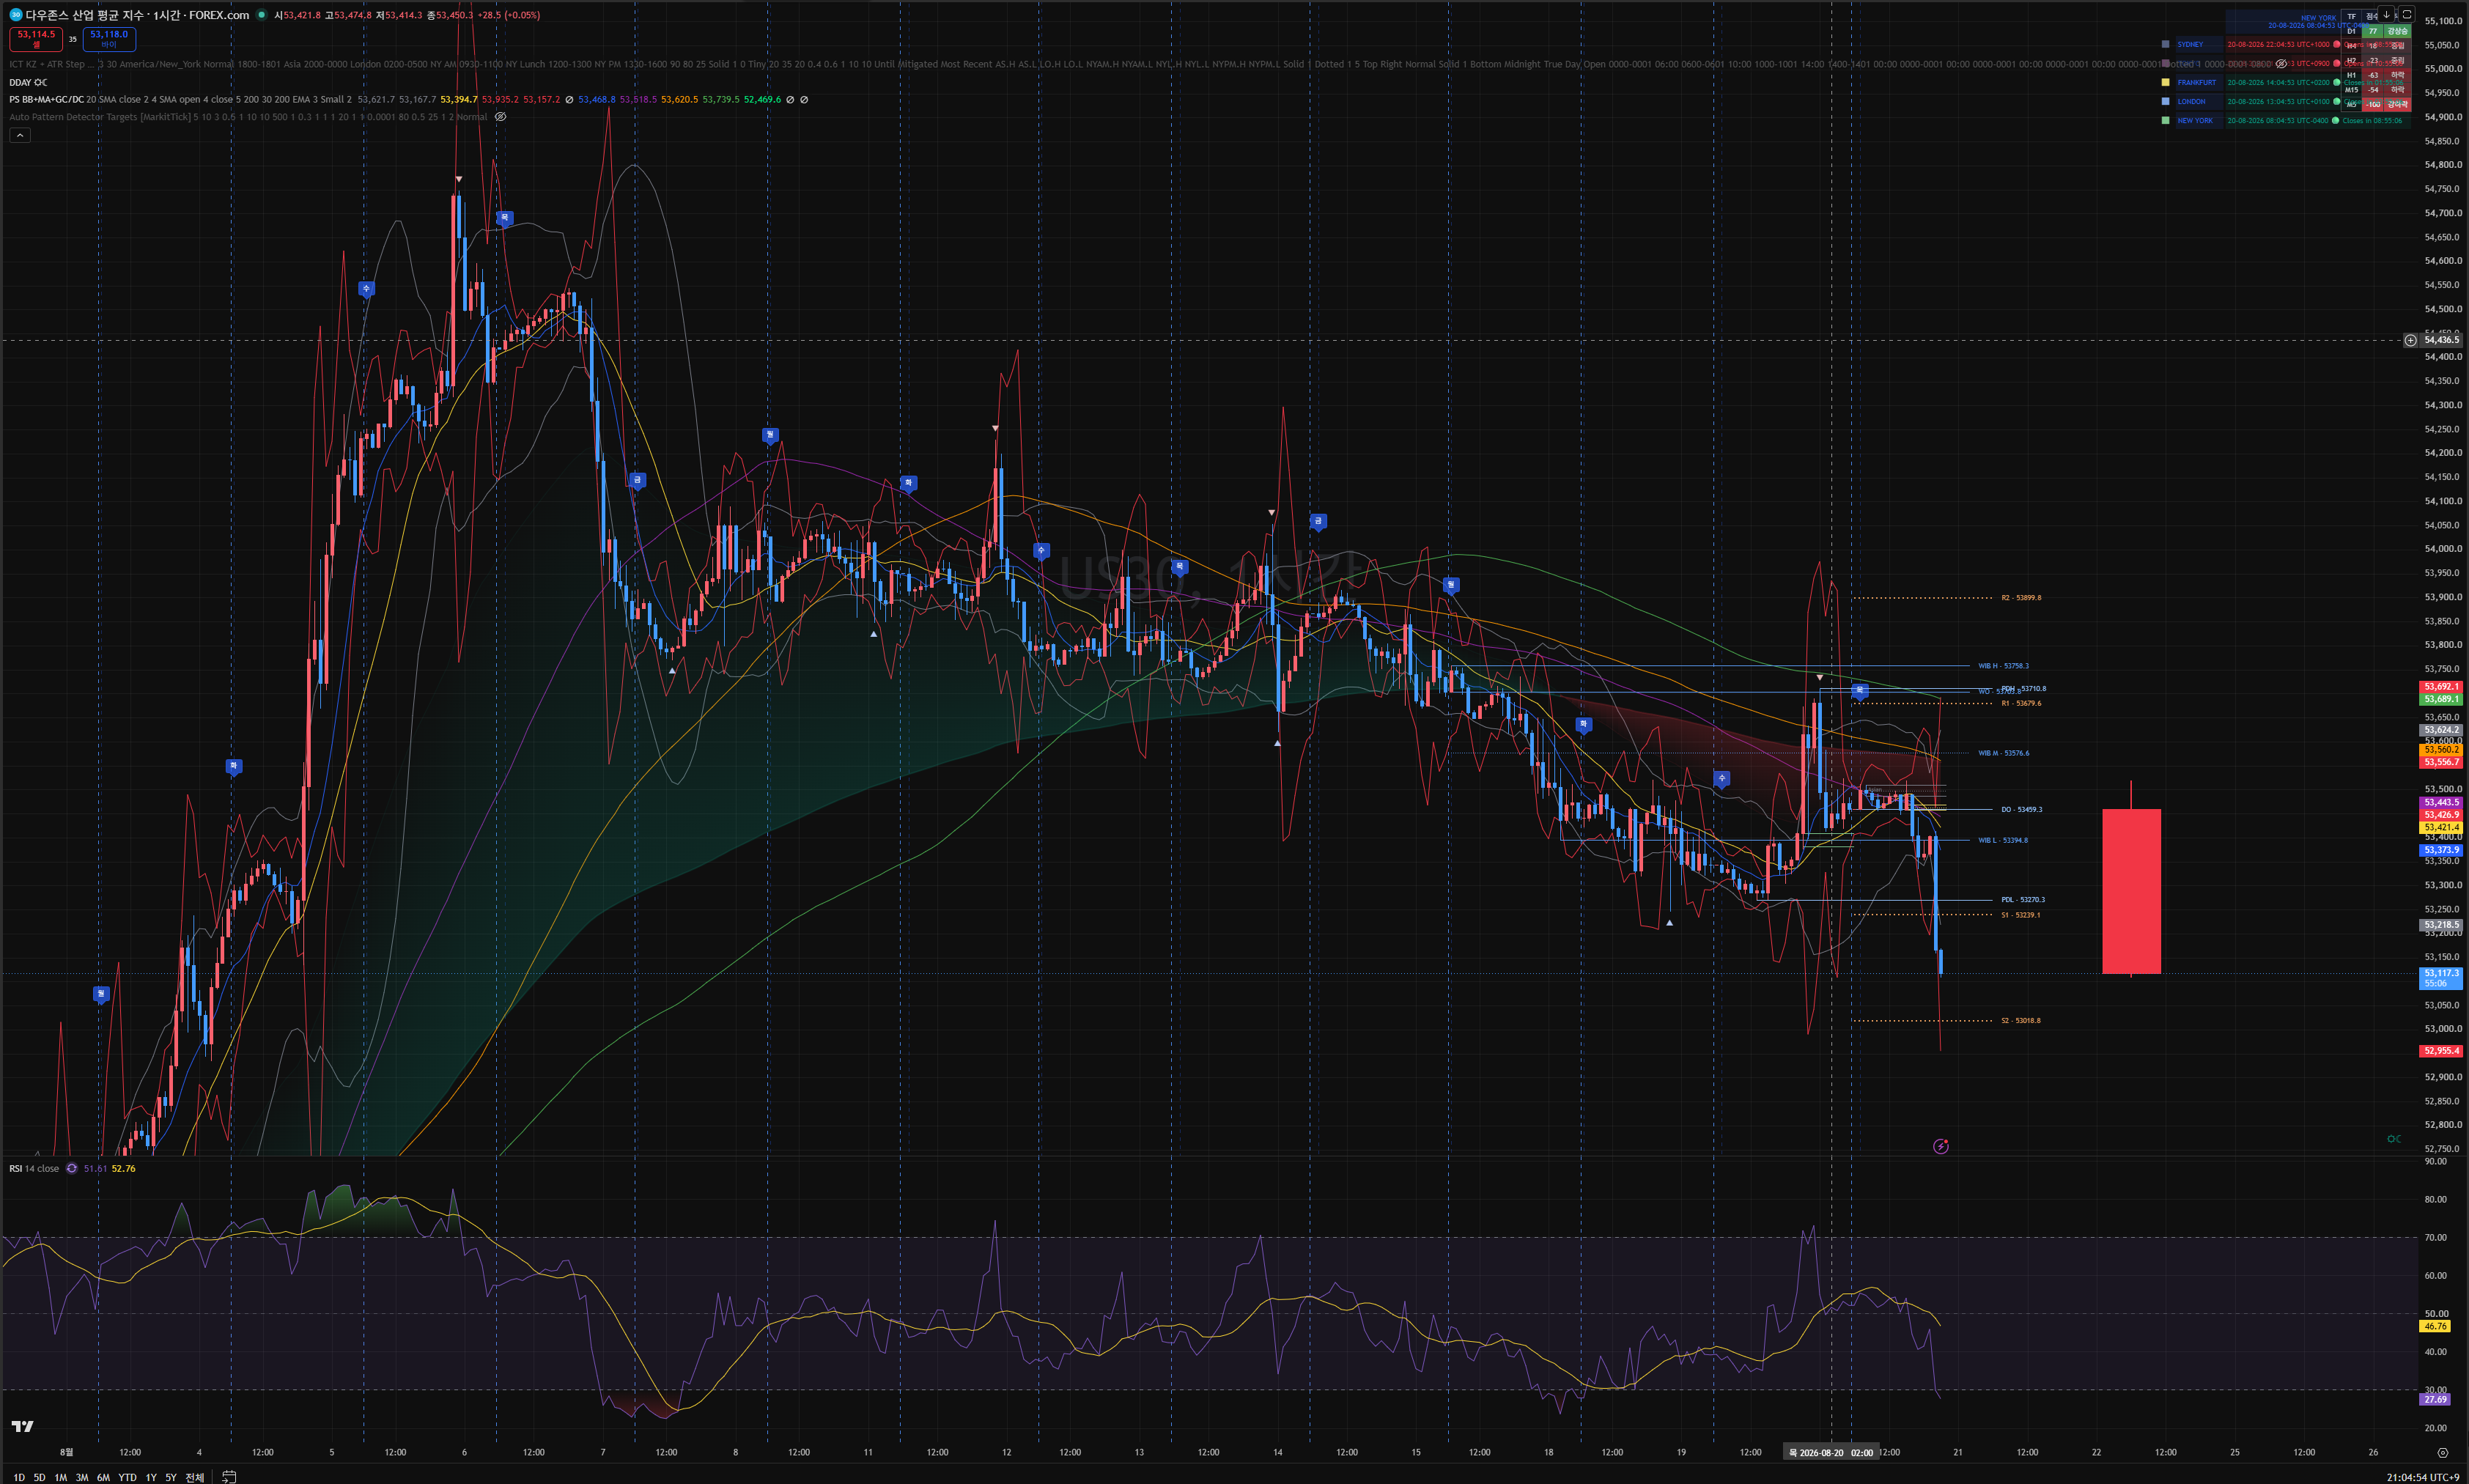Click the 화 marker flag near Aug 4

click(233, 767)
